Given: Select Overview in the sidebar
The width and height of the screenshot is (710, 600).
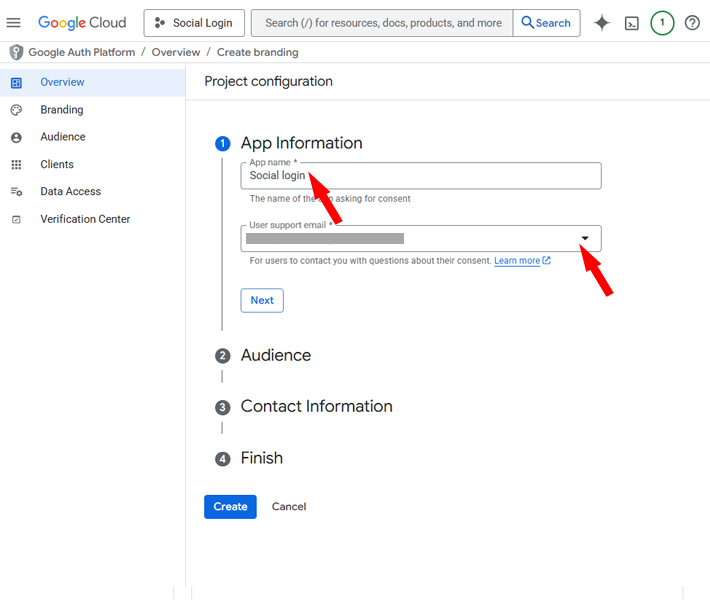Looking at the screenshot, I should click(92, 82).
